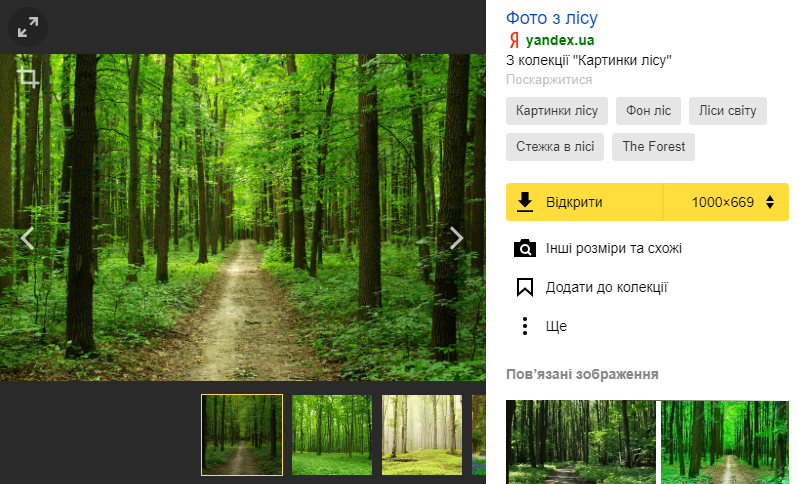Click the collection text З колекції "Картинки лісу"
Image resolution: width=799 pixels, height=484 pixels.
[x=589, y=60]
